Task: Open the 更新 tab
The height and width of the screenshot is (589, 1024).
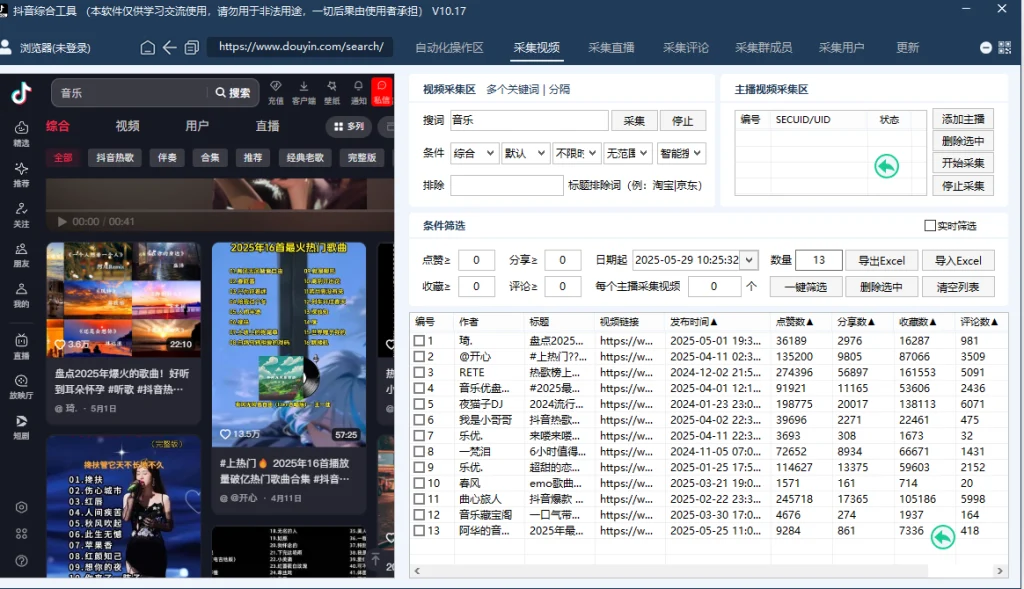Action: tap(908, 48)
